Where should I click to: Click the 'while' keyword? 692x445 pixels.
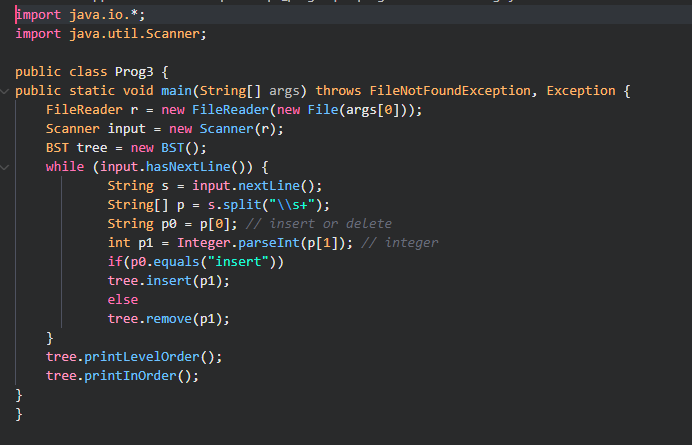point(65,166)
